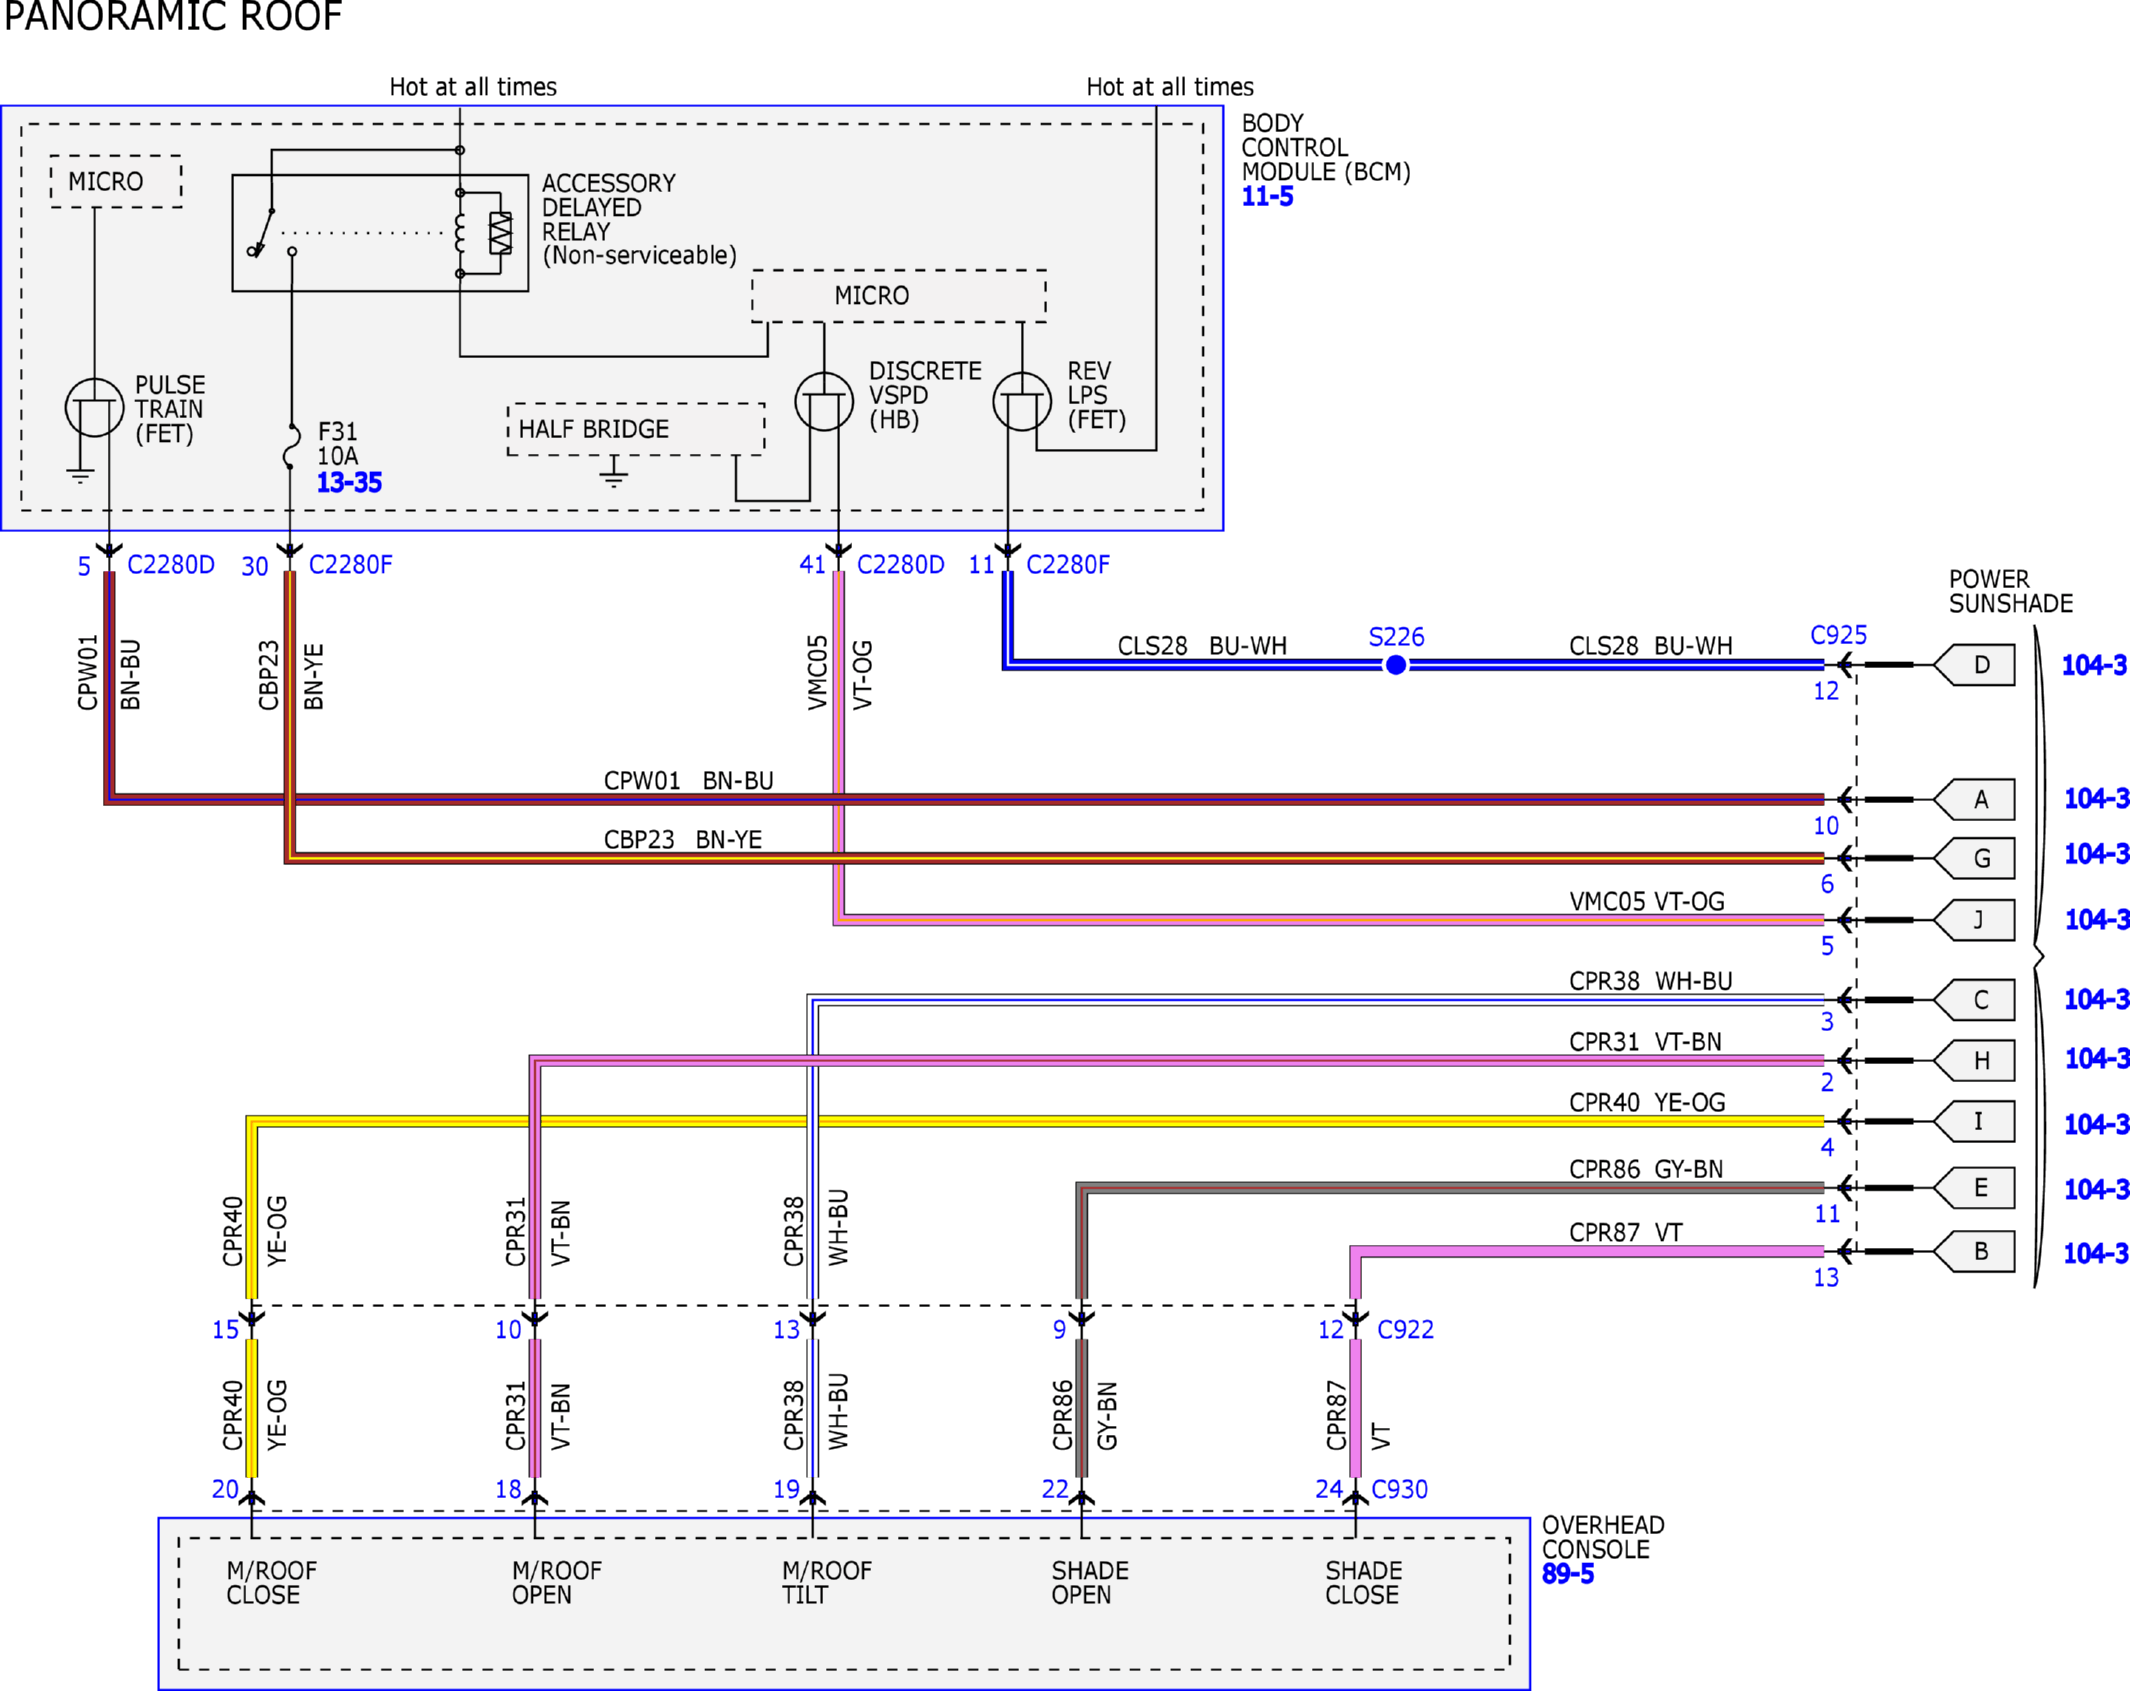Follow the 104-3 link beside terminal H
Screen dimensions: 2130x1691
click(2096, 1058)
